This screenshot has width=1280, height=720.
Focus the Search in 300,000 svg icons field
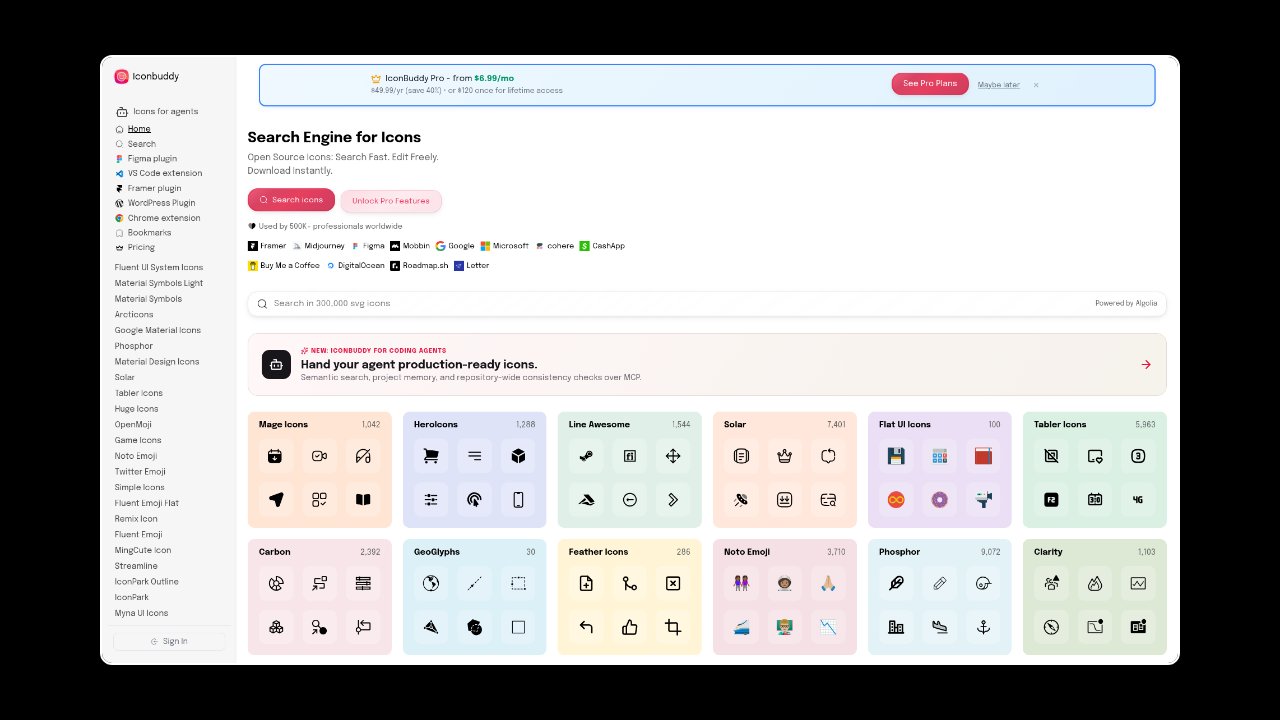point(707,303)
